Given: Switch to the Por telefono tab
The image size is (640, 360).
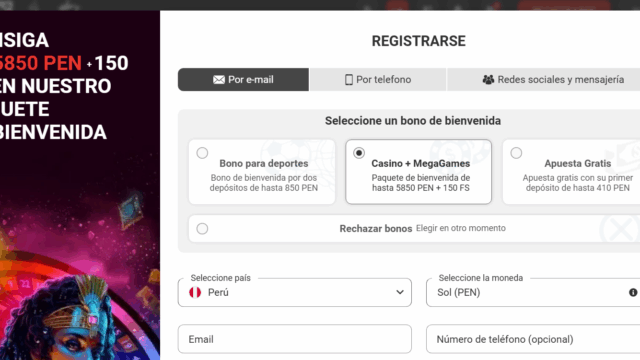Looking at the screenshot, I should [x=378, y=80].
